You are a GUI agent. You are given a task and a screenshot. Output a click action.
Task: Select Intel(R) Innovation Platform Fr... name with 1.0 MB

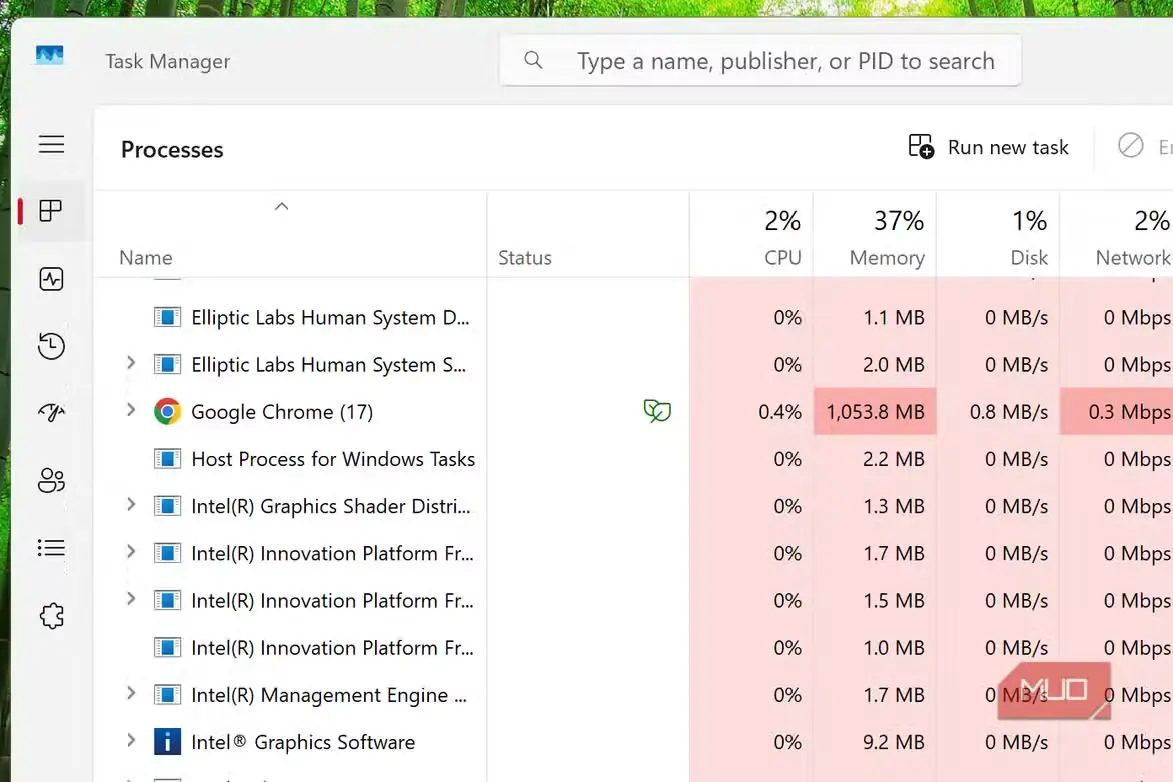point(332,647)
